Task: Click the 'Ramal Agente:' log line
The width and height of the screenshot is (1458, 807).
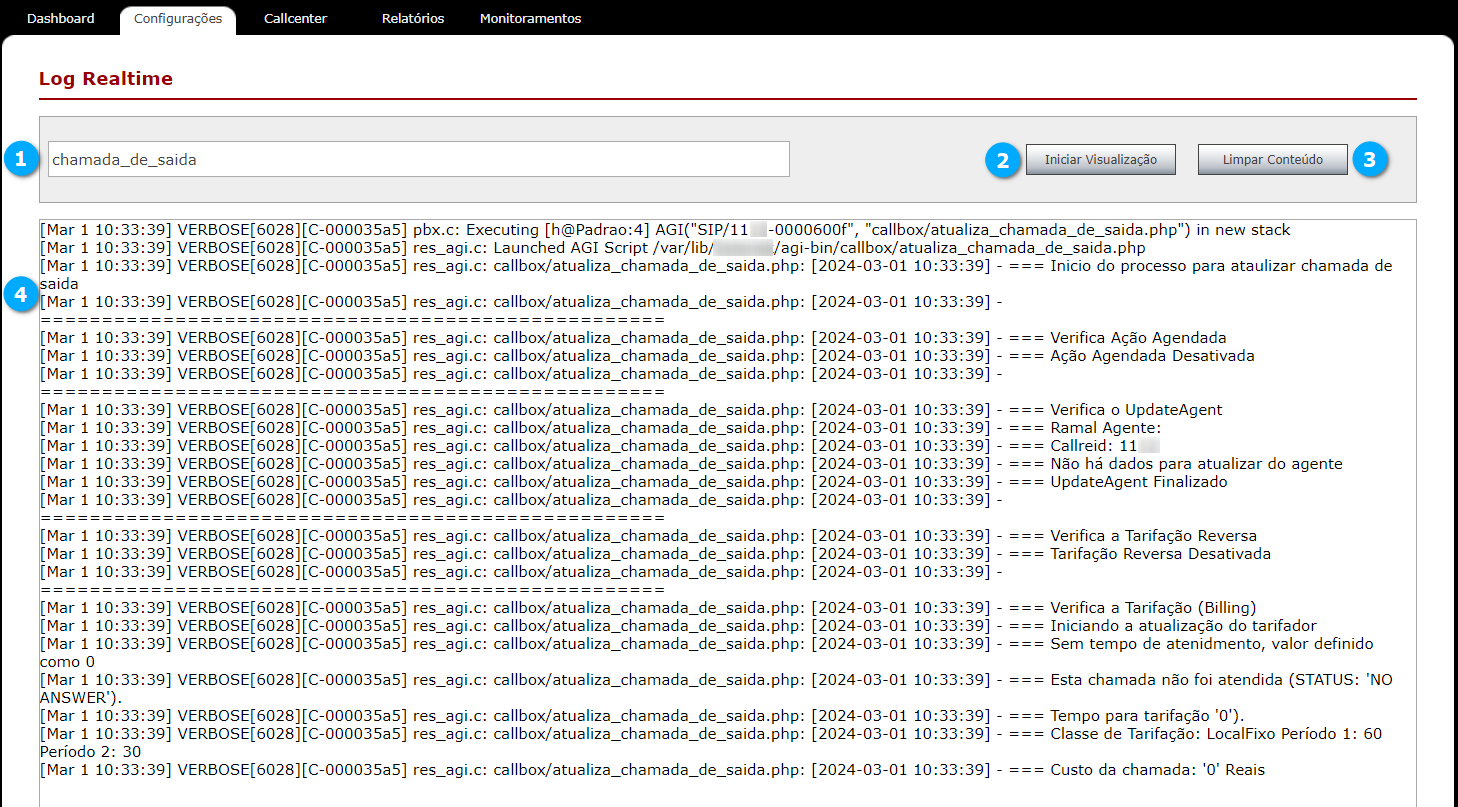Action: (x=601, y=428)
